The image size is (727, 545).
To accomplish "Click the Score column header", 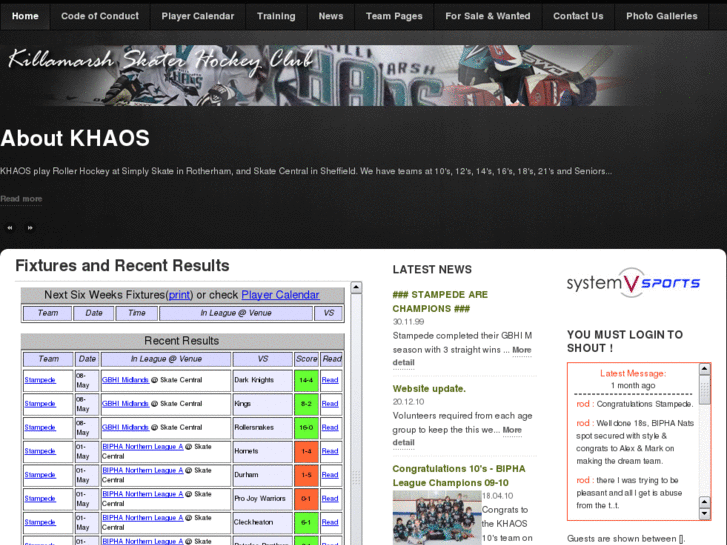I will 306,359.
